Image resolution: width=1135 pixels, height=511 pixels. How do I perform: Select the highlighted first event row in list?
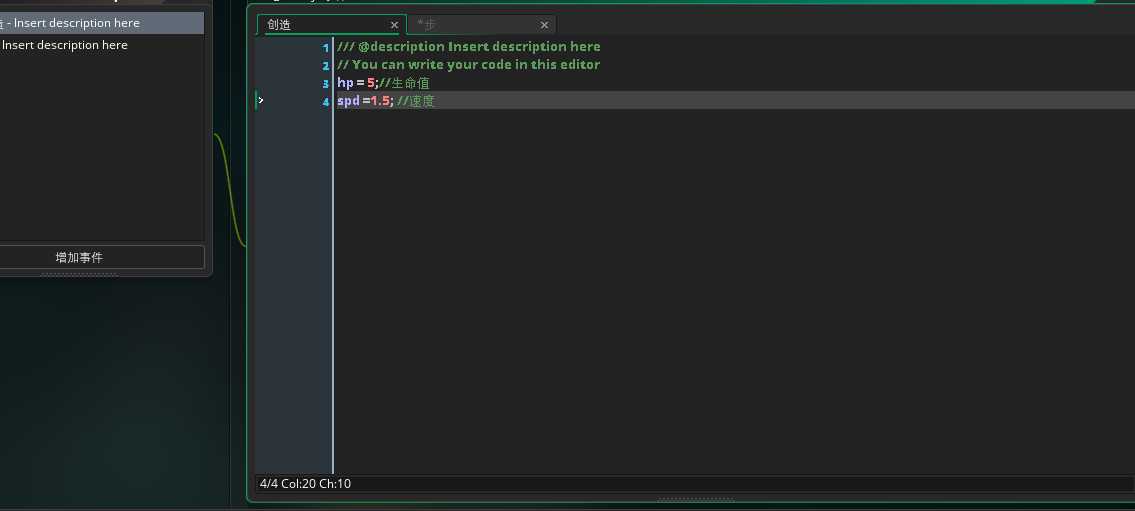[101, 23]
